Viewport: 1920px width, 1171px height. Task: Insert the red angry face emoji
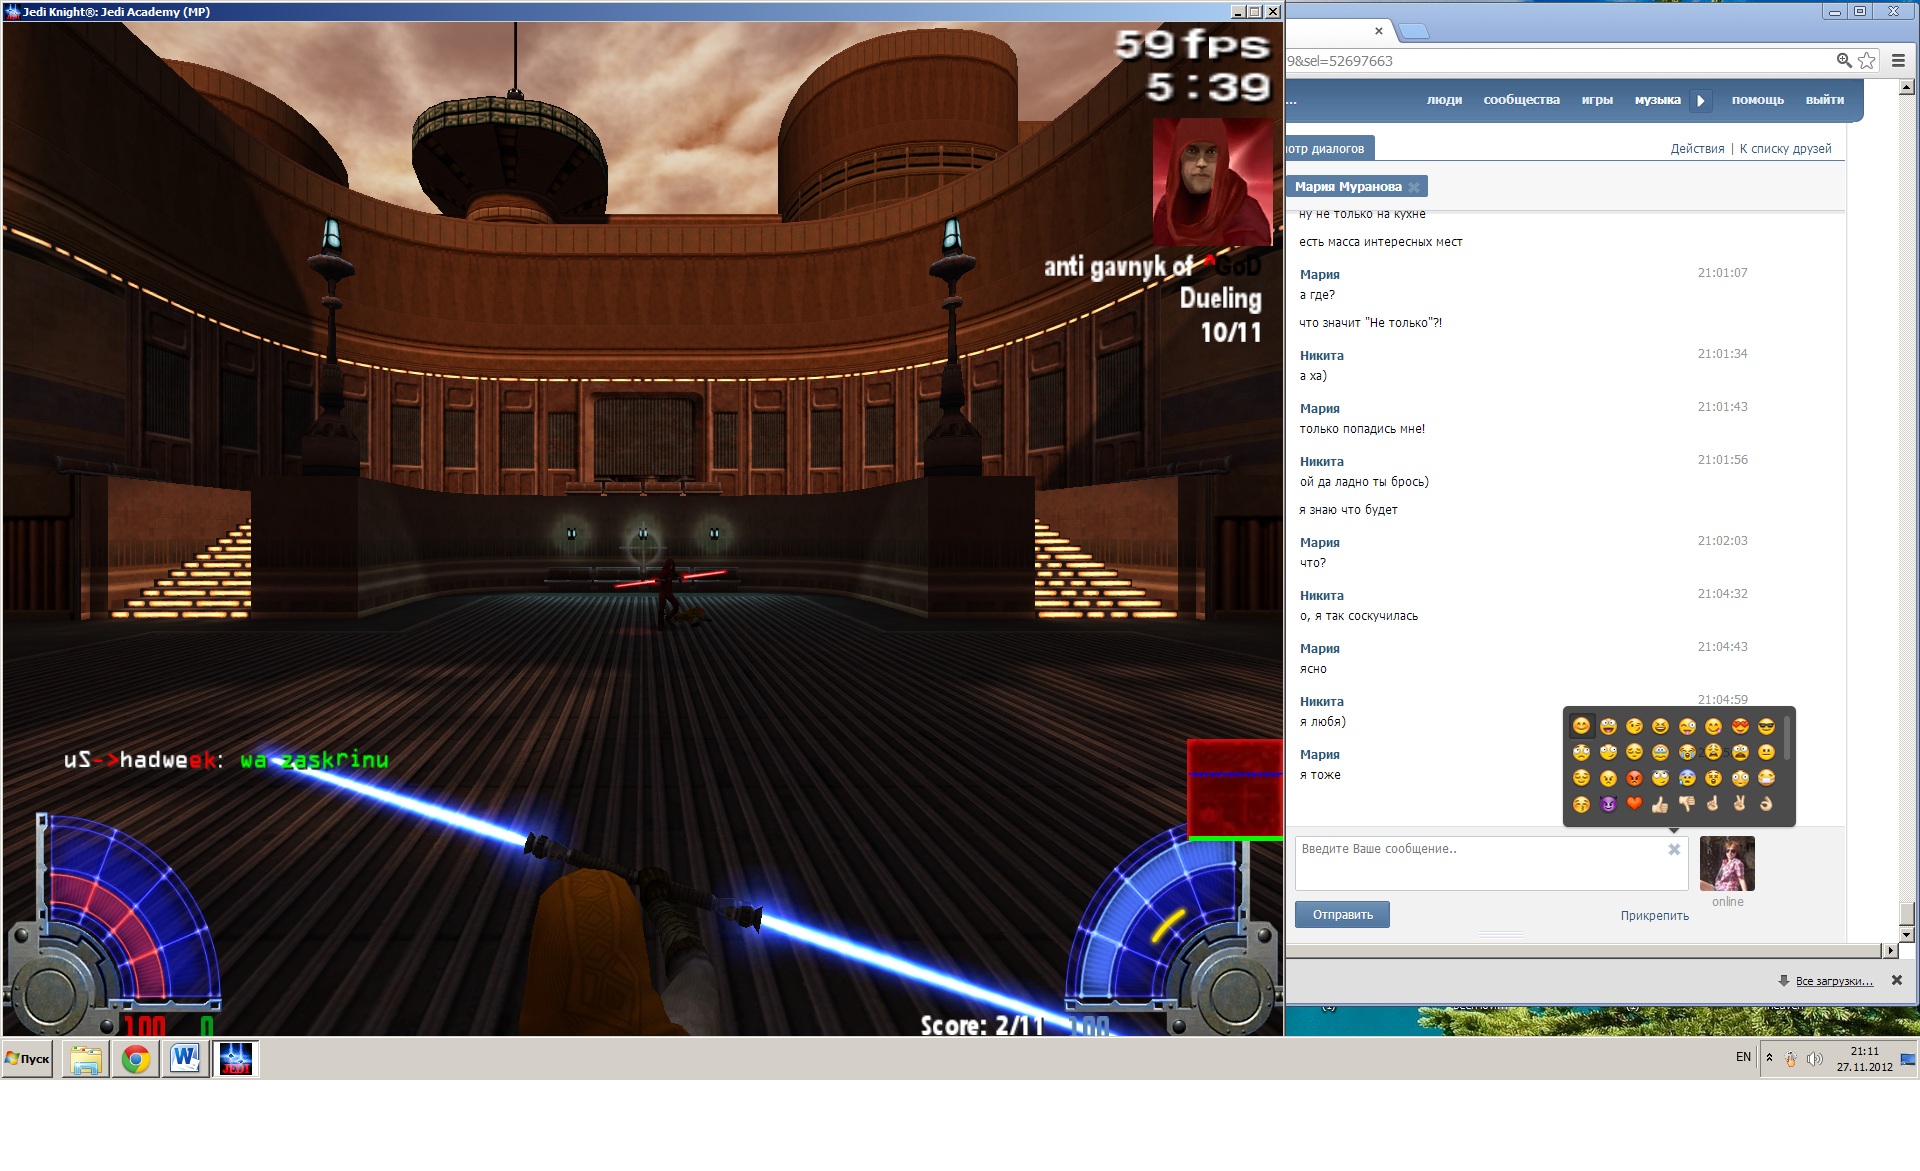tap(1634, 778)
